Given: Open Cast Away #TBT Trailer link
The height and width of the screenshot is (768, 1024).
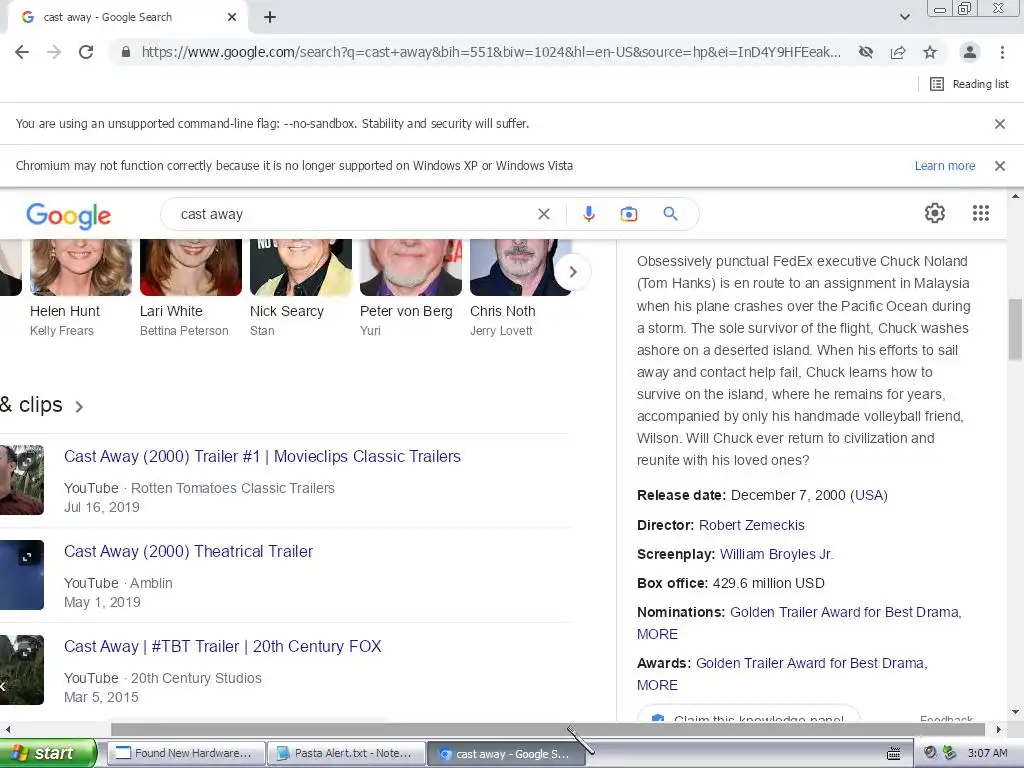Looking at the screenshot, I should [x=222, y=647].
